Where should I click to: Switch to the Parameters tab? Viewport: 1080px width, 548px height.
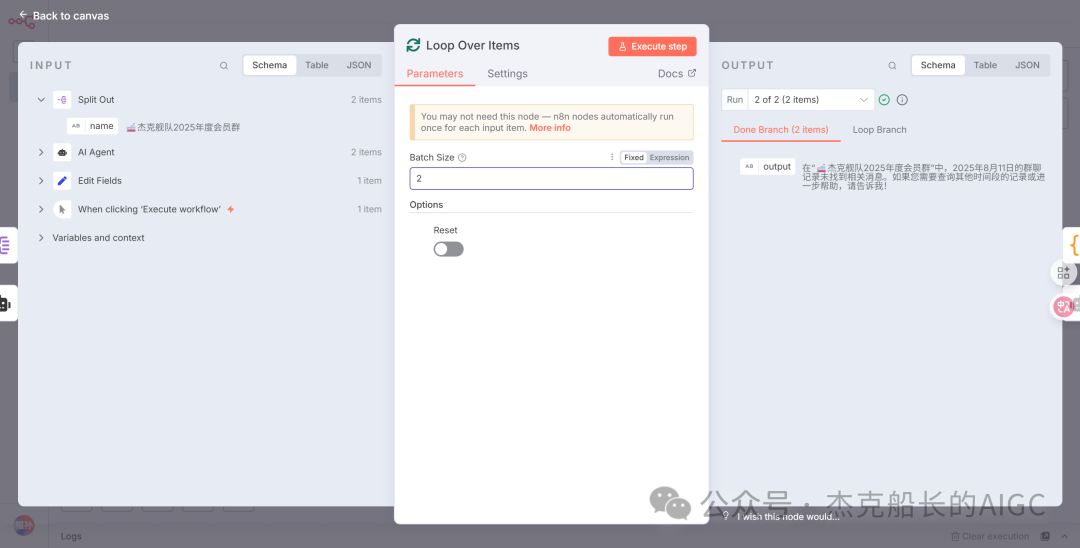point(435,74)
